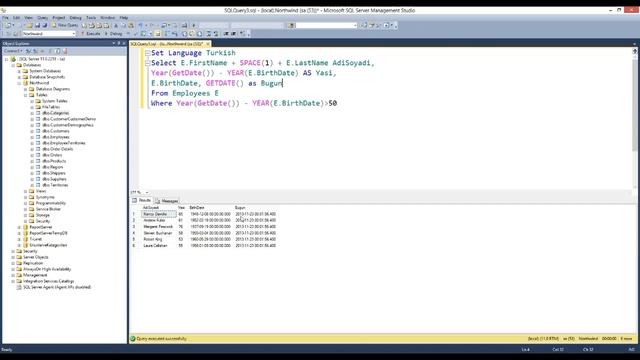Expand the System Databases node

pos(19,71)
